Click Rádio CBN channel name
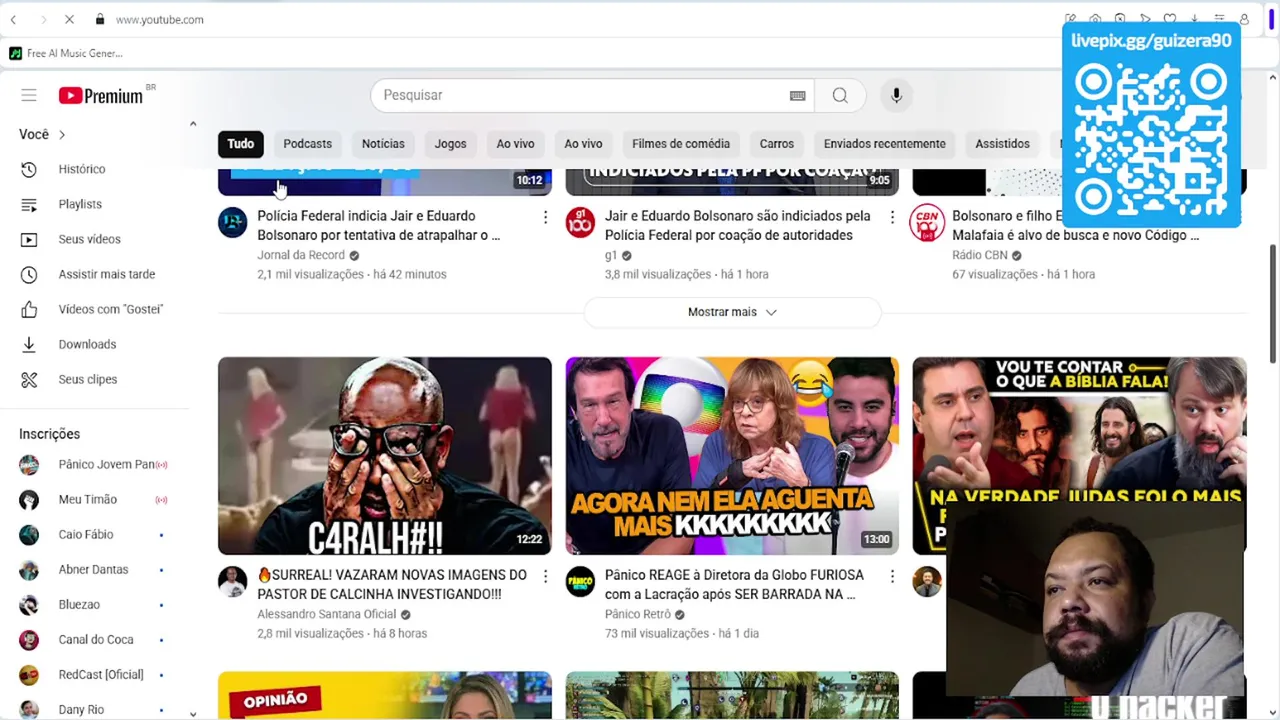Screen dimensions: 1280x720 pyautogui.click(x=980, y=255)
